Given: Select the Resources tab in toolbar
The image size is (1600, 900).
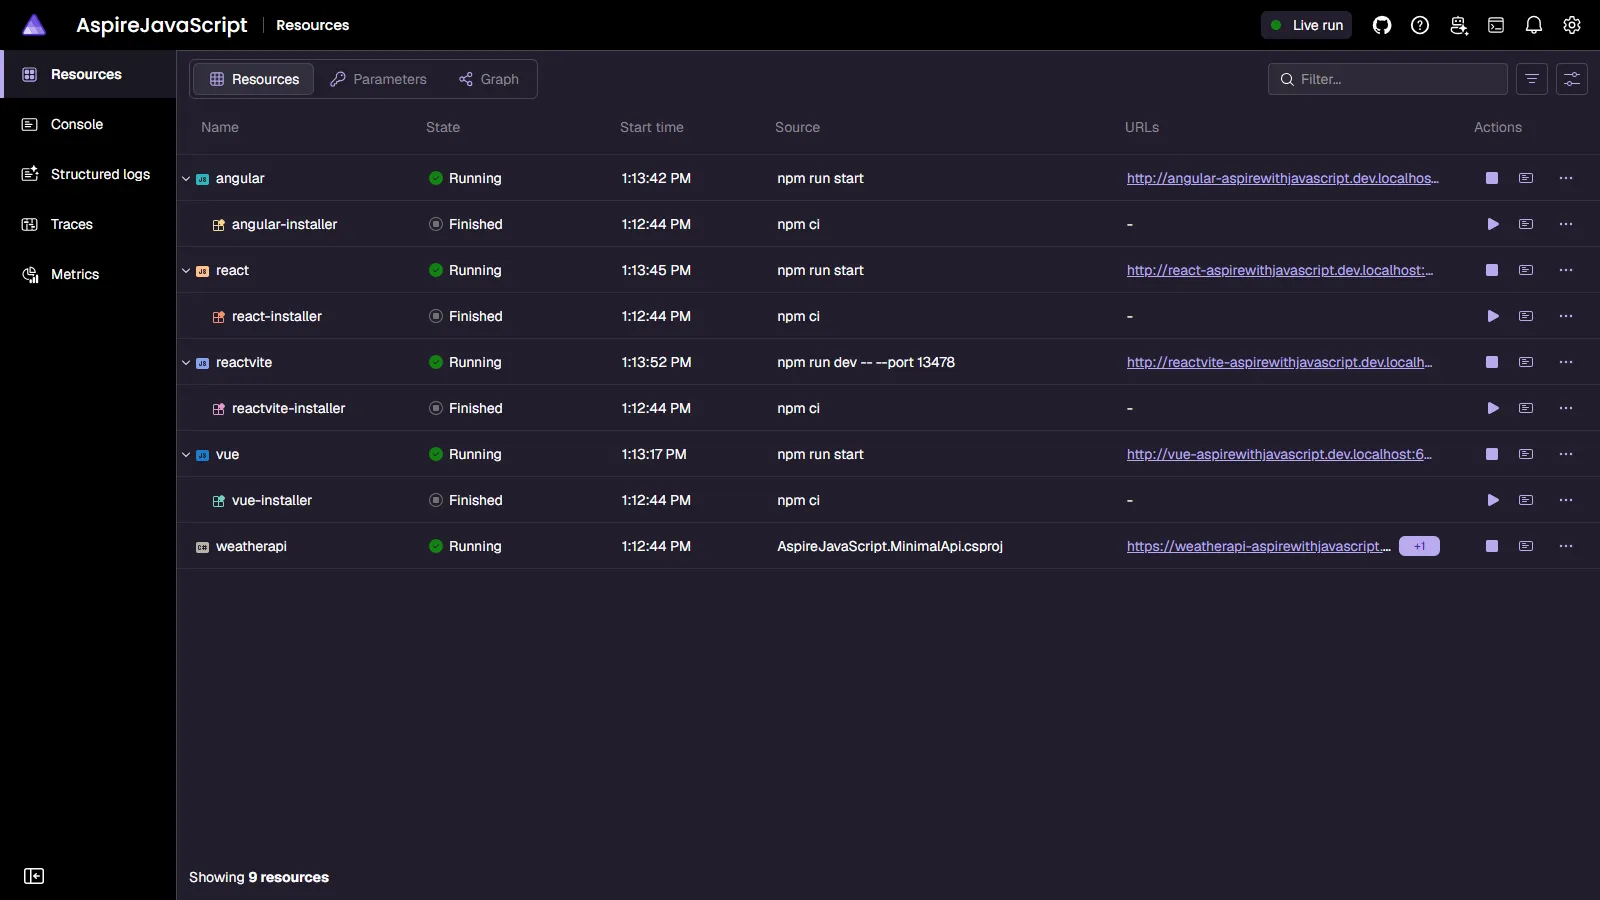Looking at the screenshot, I should pyautogui.click(x=254, y=79).
